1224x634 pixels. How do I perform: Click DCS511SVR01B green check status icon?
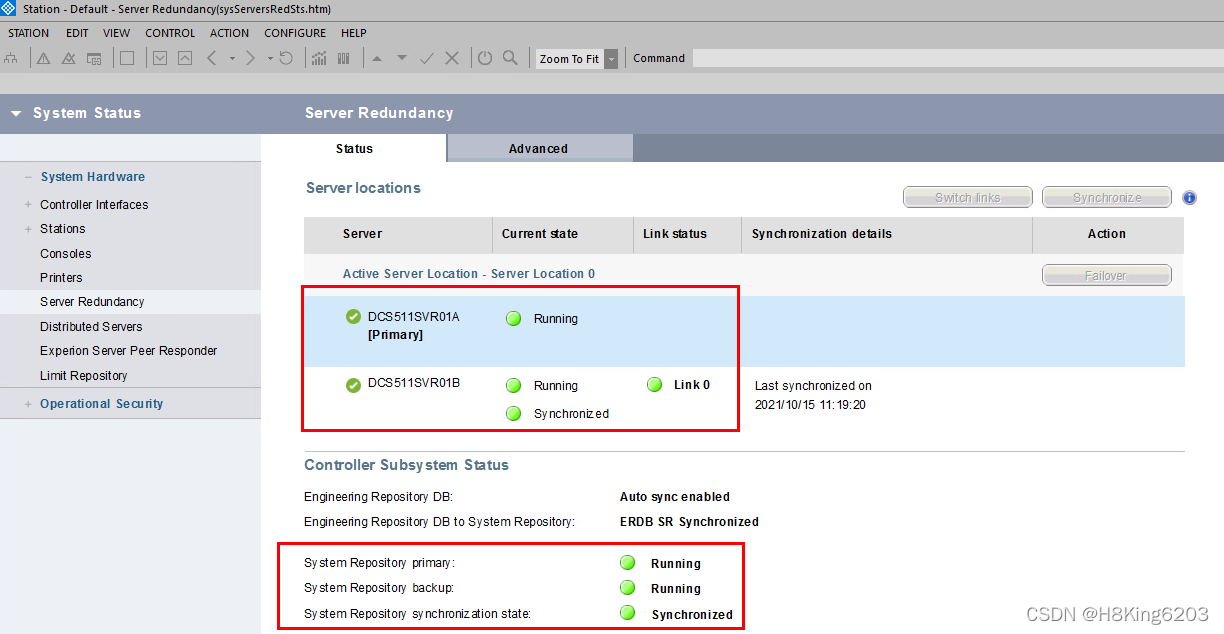(x=353, y=385)
